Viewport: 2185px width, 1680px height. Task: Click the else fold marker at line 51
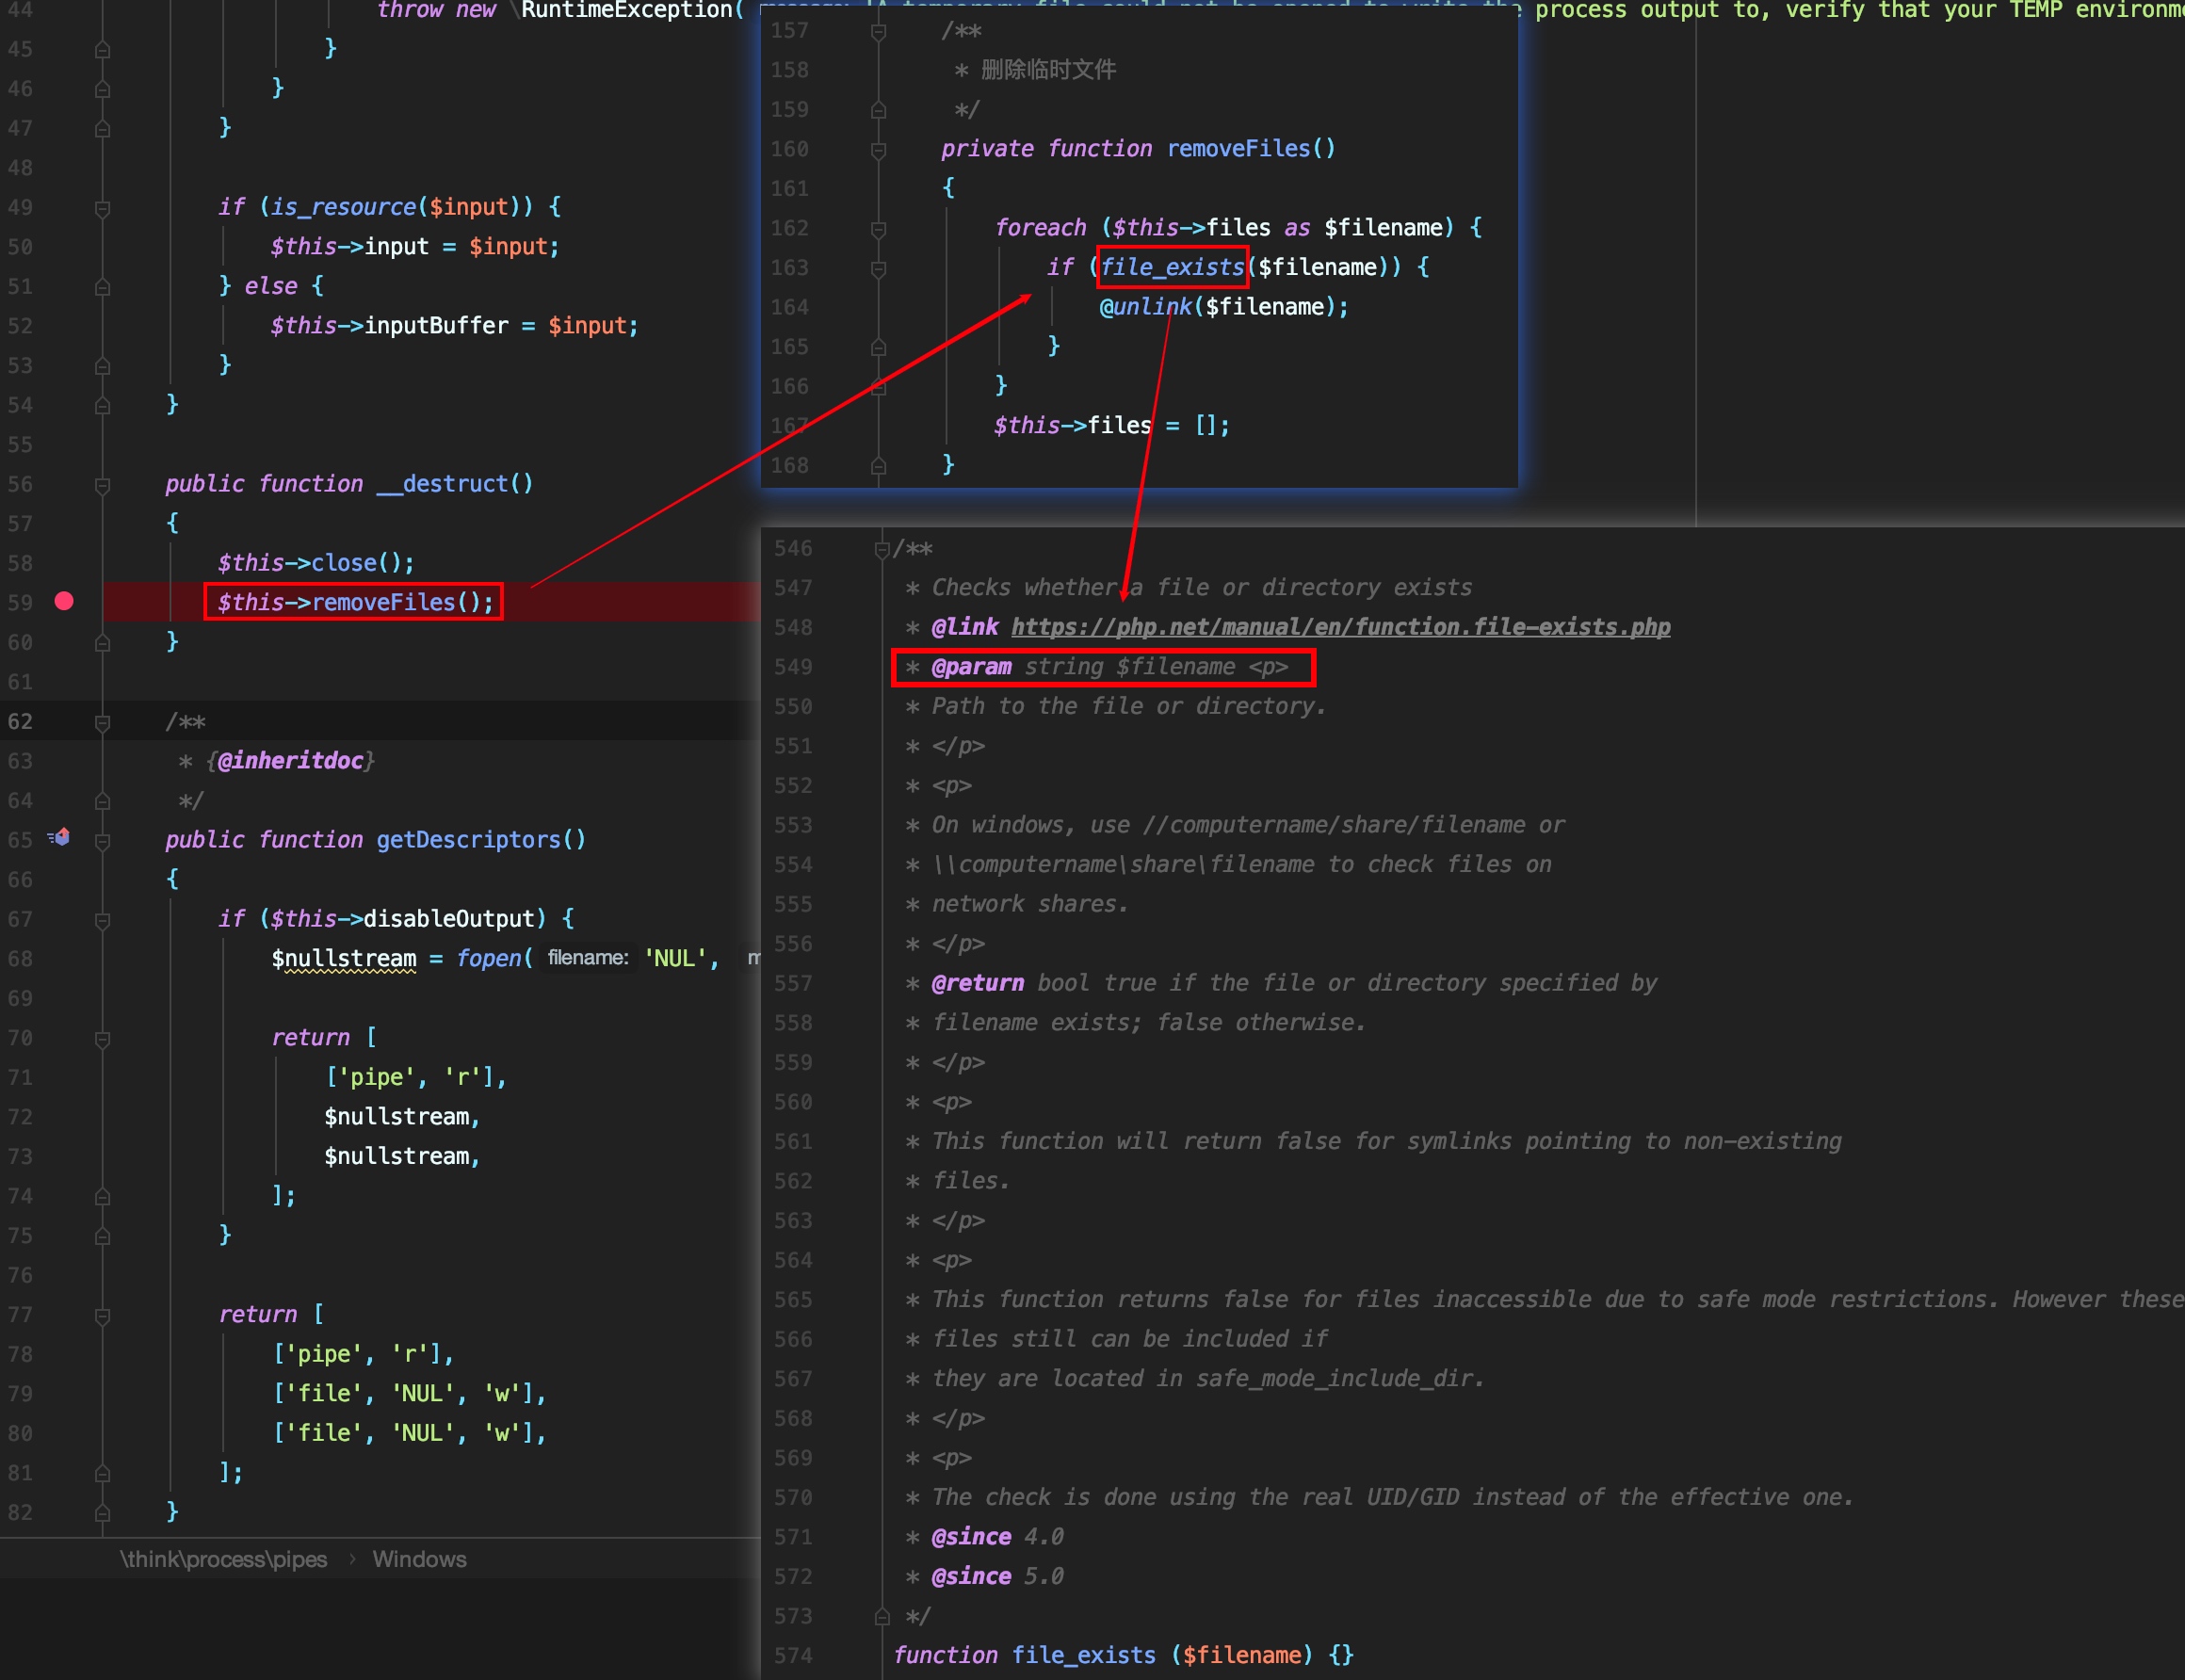click(102, 287)
